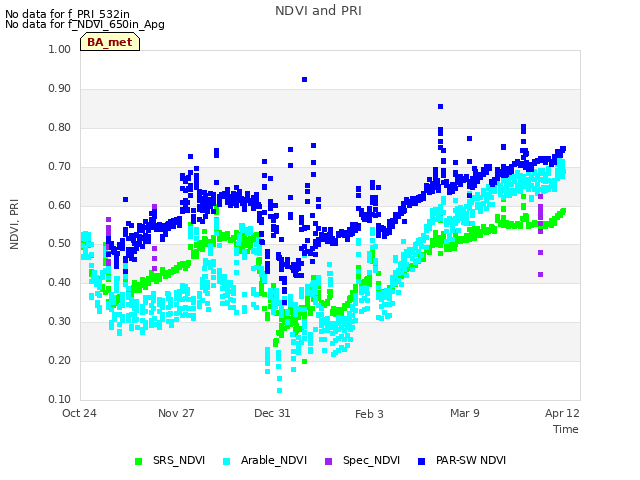
Task: Click the 0.60 y-axis value
Action: pos(60,205)
